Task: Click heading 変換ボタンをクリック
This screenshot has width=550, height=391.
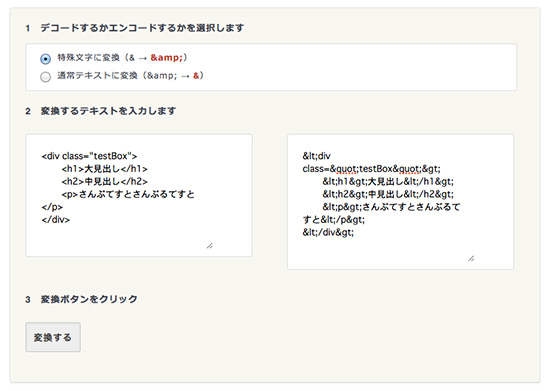Action: click(x=89, y=299)
